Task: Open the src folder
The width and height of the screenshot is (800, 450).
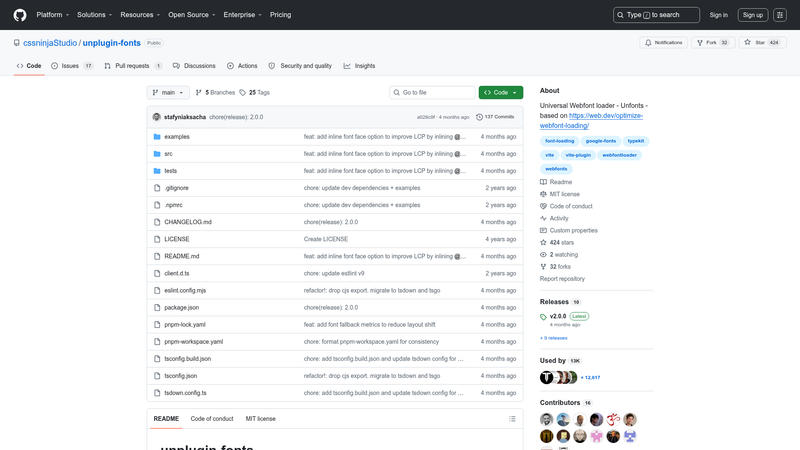Action: point(168,154)
